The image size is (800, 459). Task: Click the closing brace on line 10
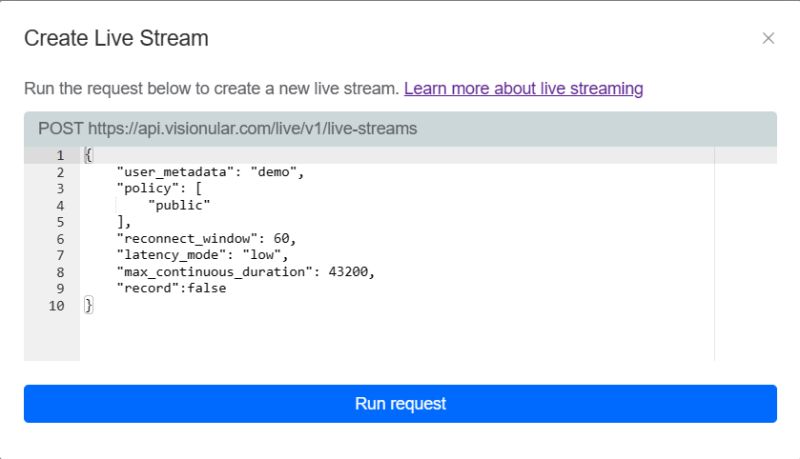click(89, 305)
